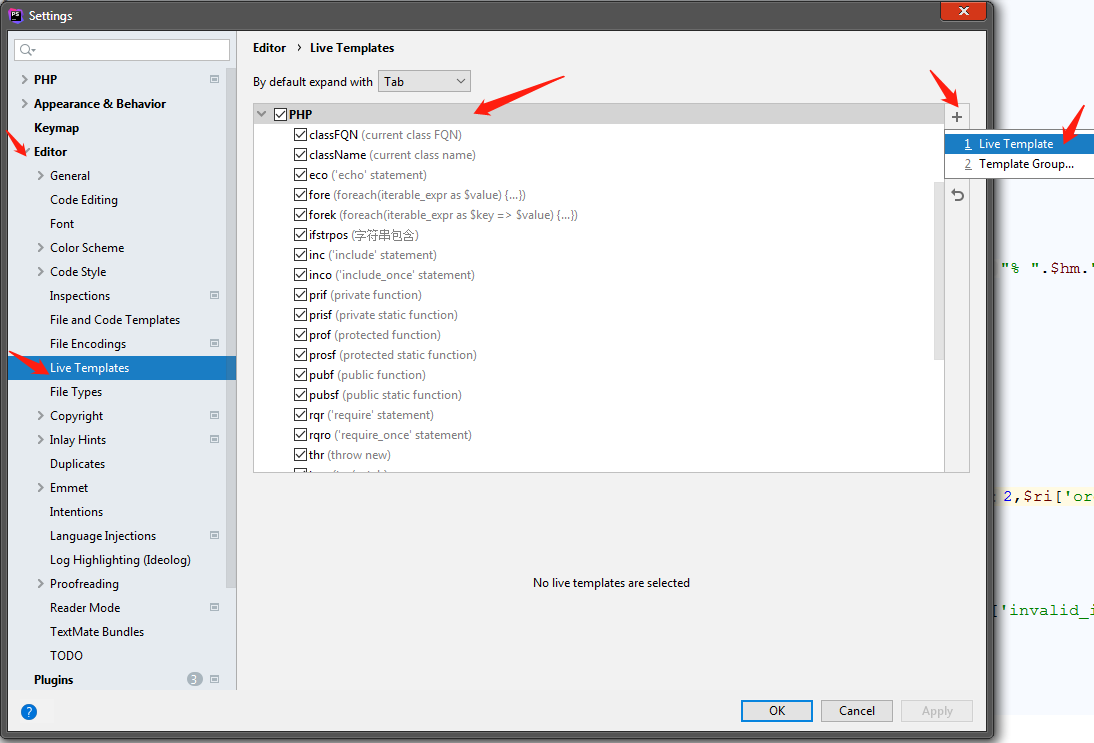Expand the Proofreading subsection
Viewport: 1094px width, 743px height.
pyautogui.click(x=40, y=584)
